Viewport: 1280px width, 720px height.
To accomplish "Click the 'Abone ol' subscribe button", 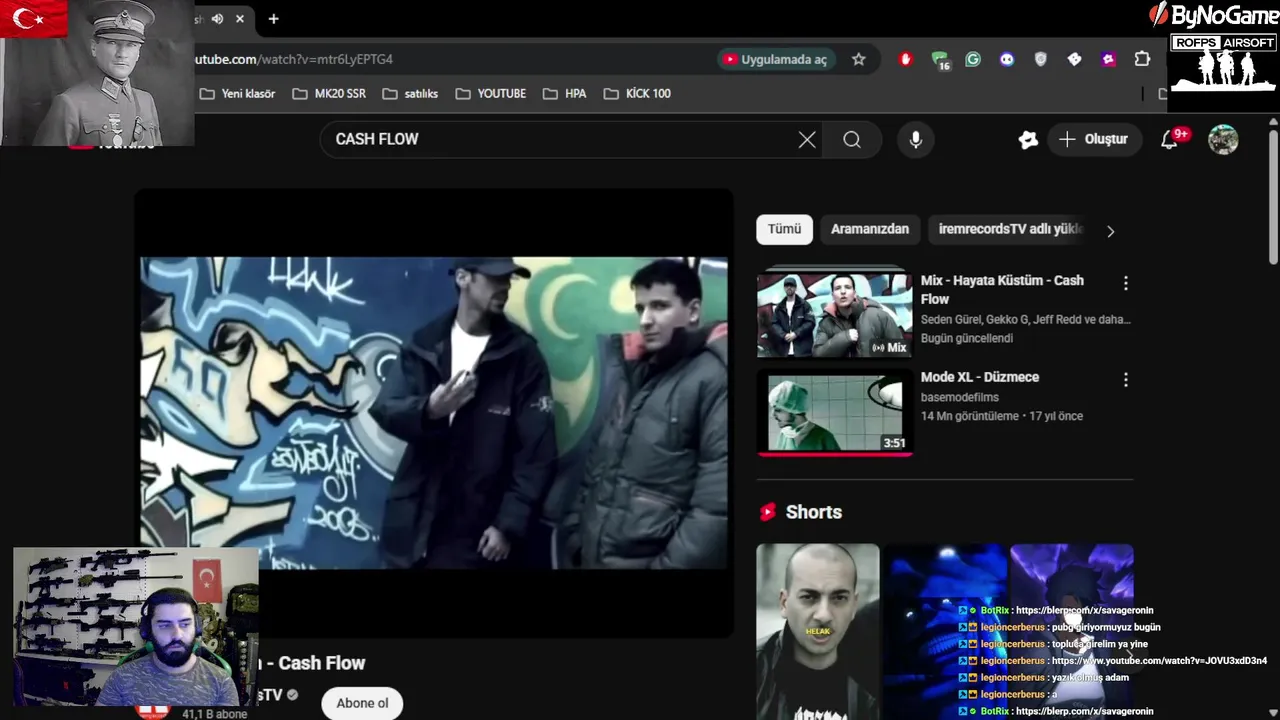I will tap(362, 703).
